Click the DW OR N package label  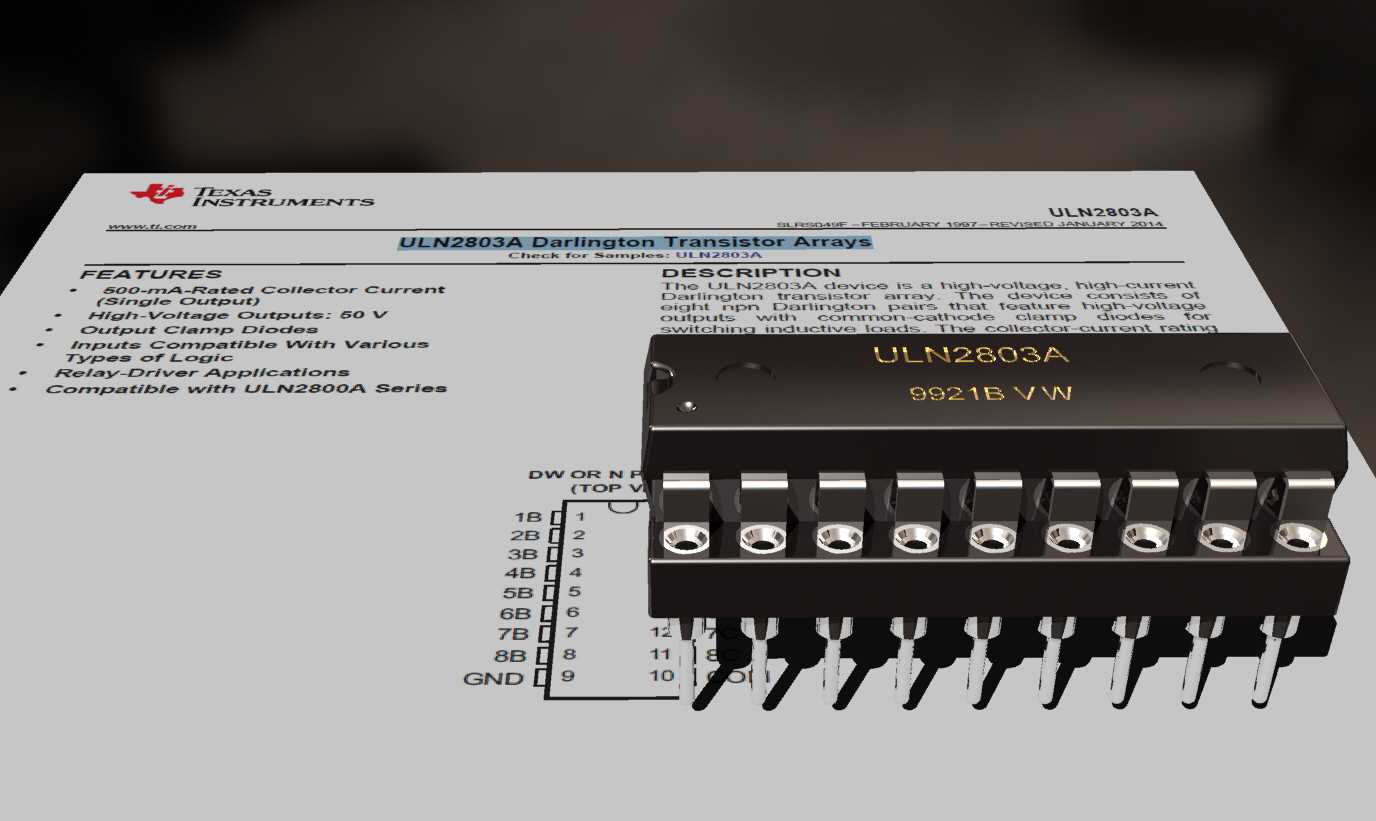click(x=585, y=474)
